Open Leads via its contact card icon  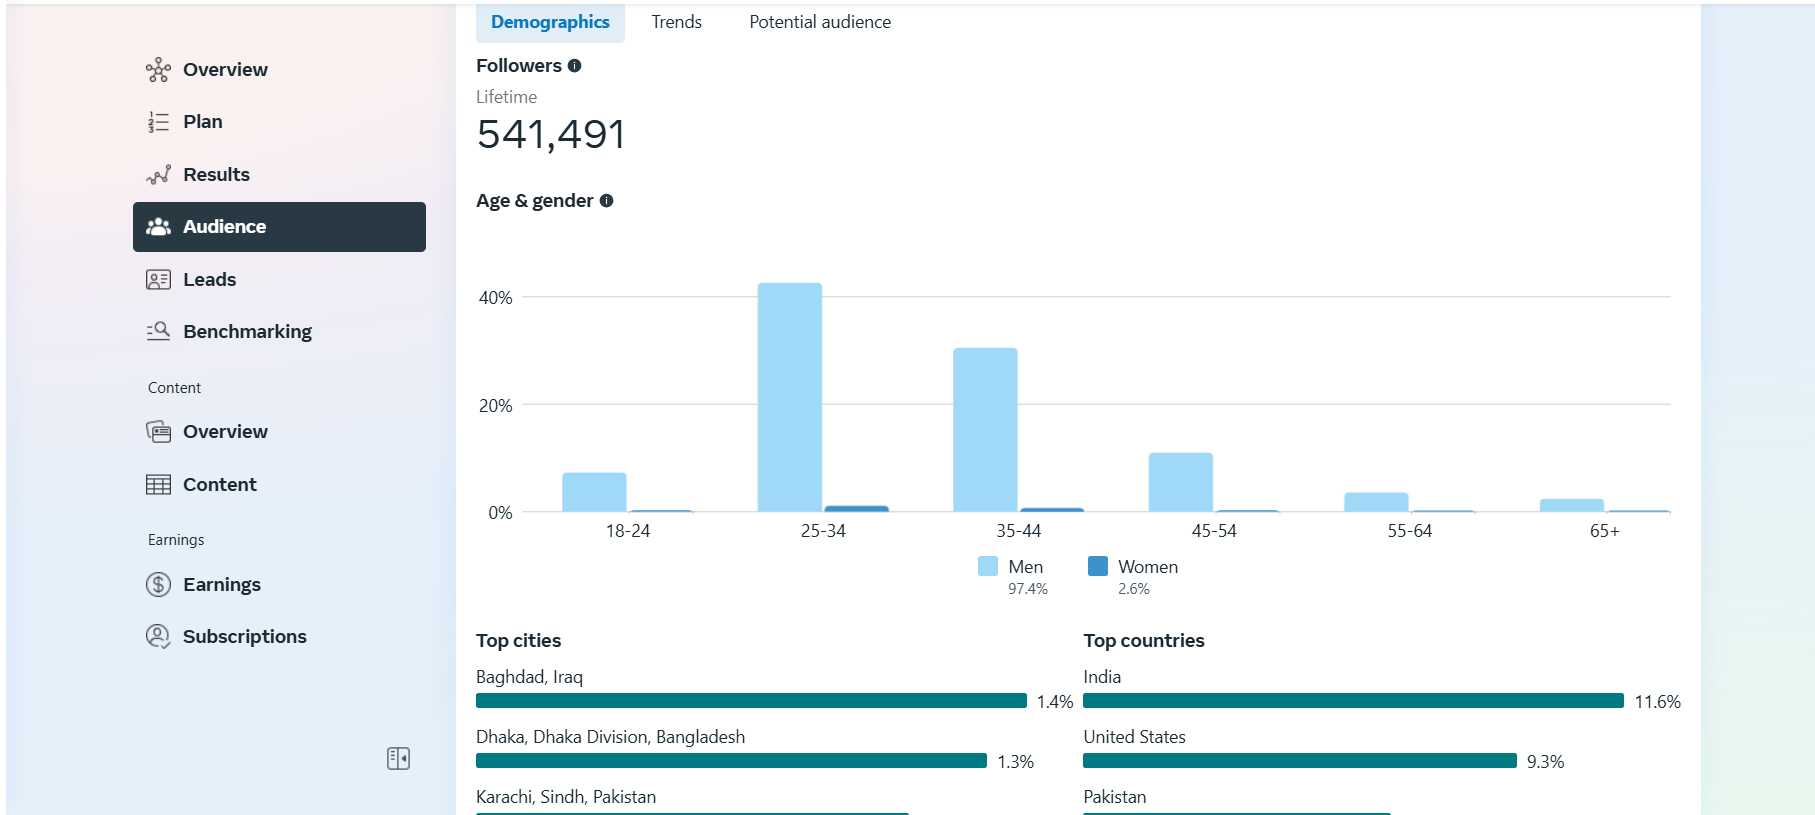[158, 280]
